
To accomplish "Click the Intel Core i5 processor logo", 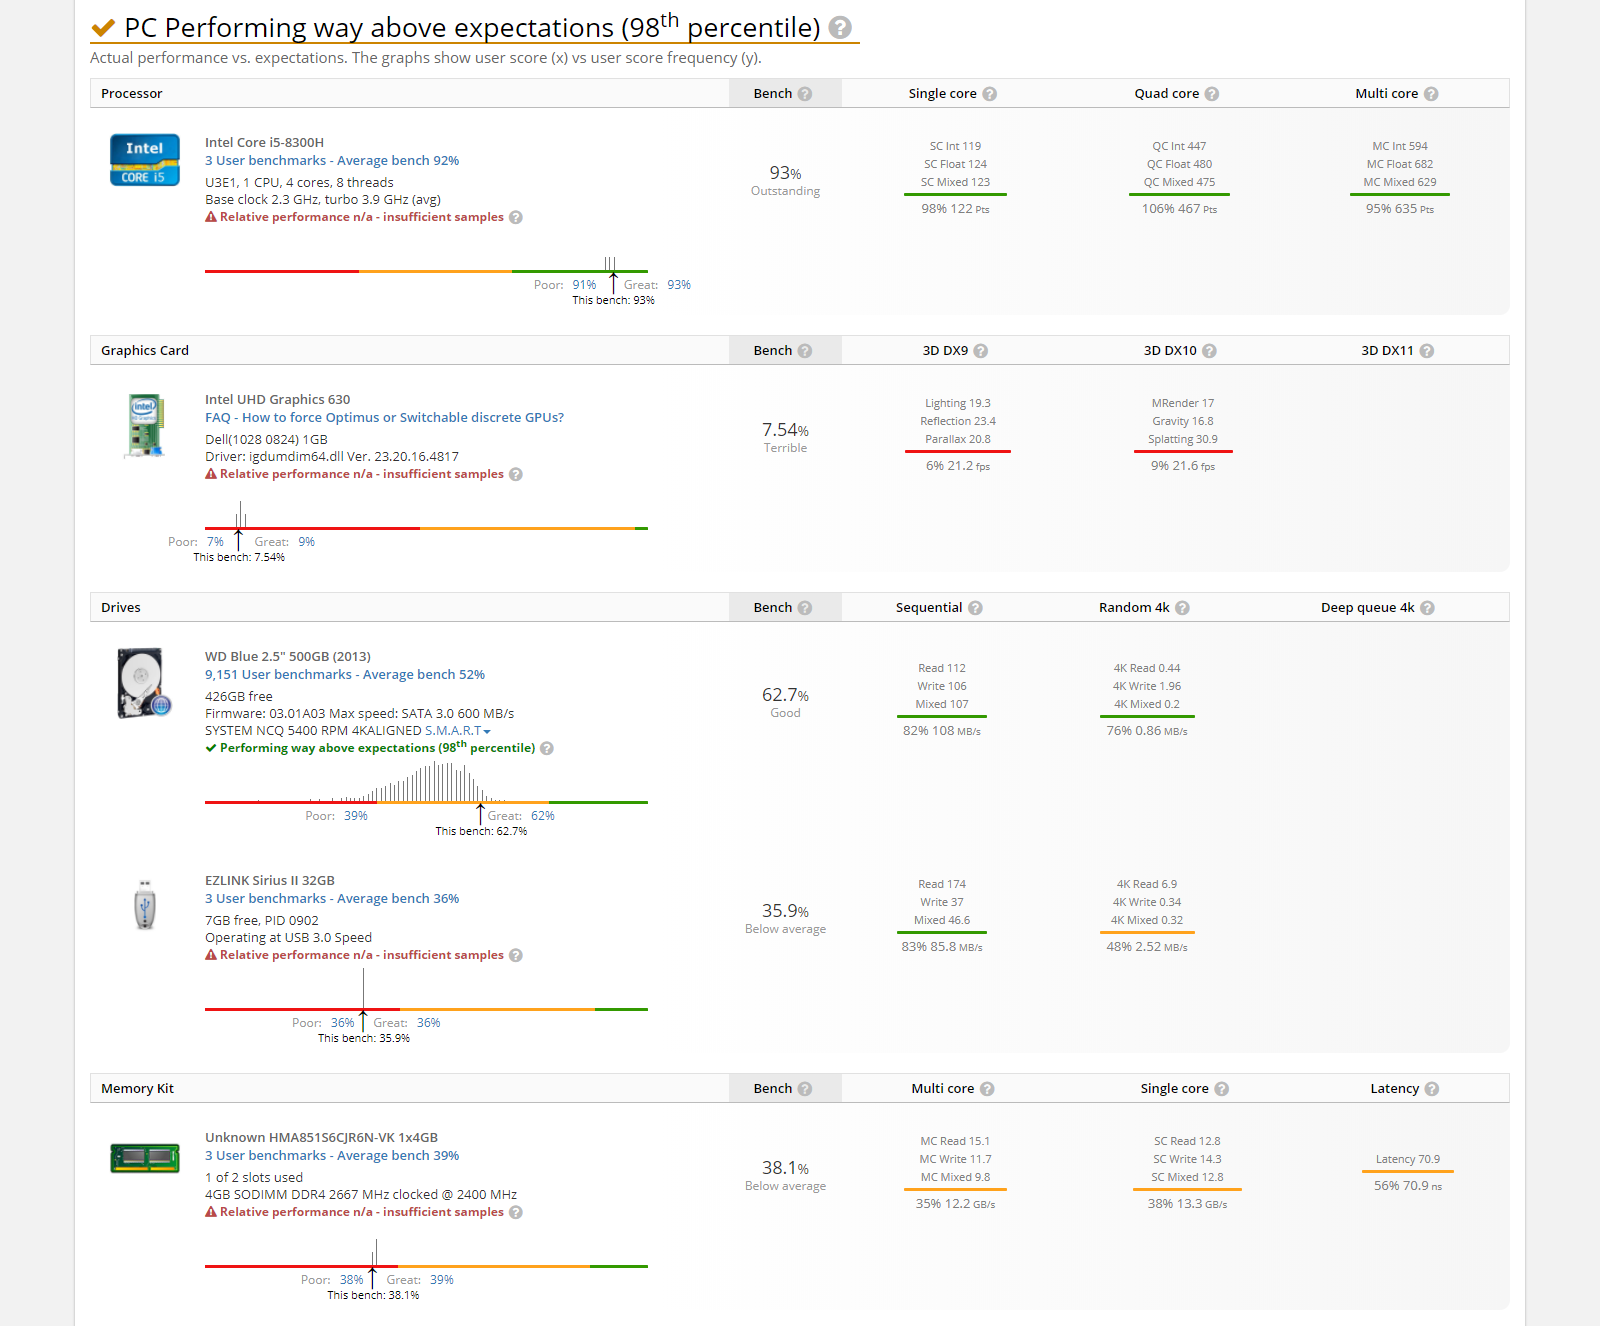I will click(x=145, y=160).
